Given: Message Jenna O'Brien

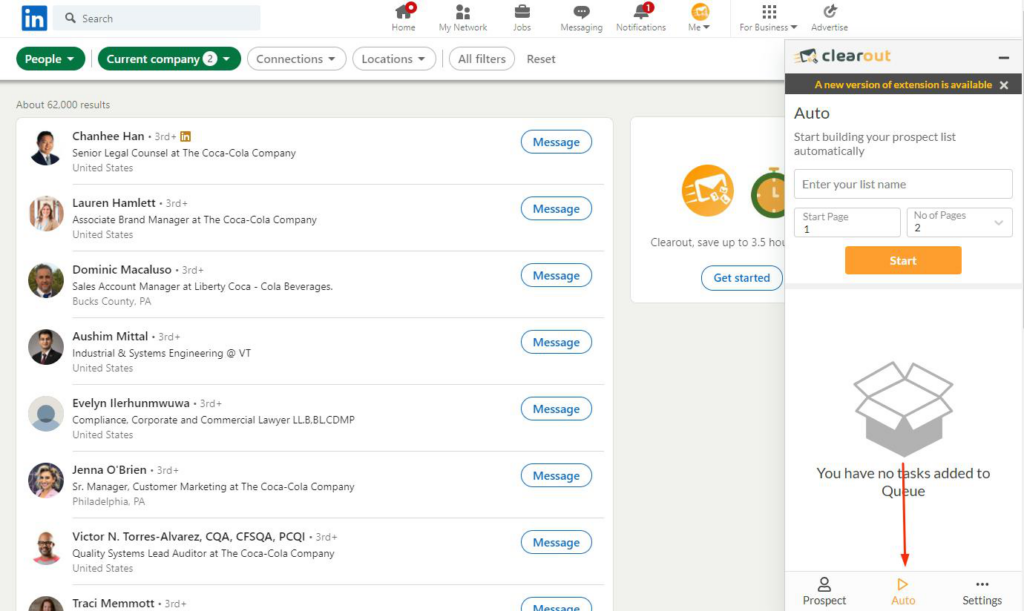Looking at the screenshot, I should pos(556,476).
